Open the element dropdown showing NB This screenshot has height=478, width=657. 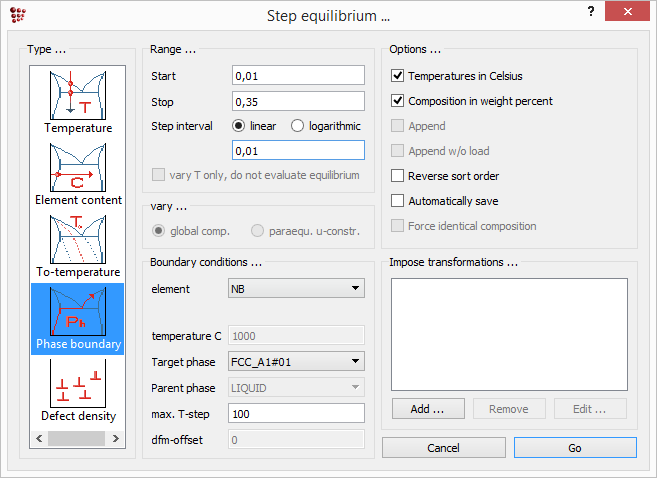pos(296,289)
